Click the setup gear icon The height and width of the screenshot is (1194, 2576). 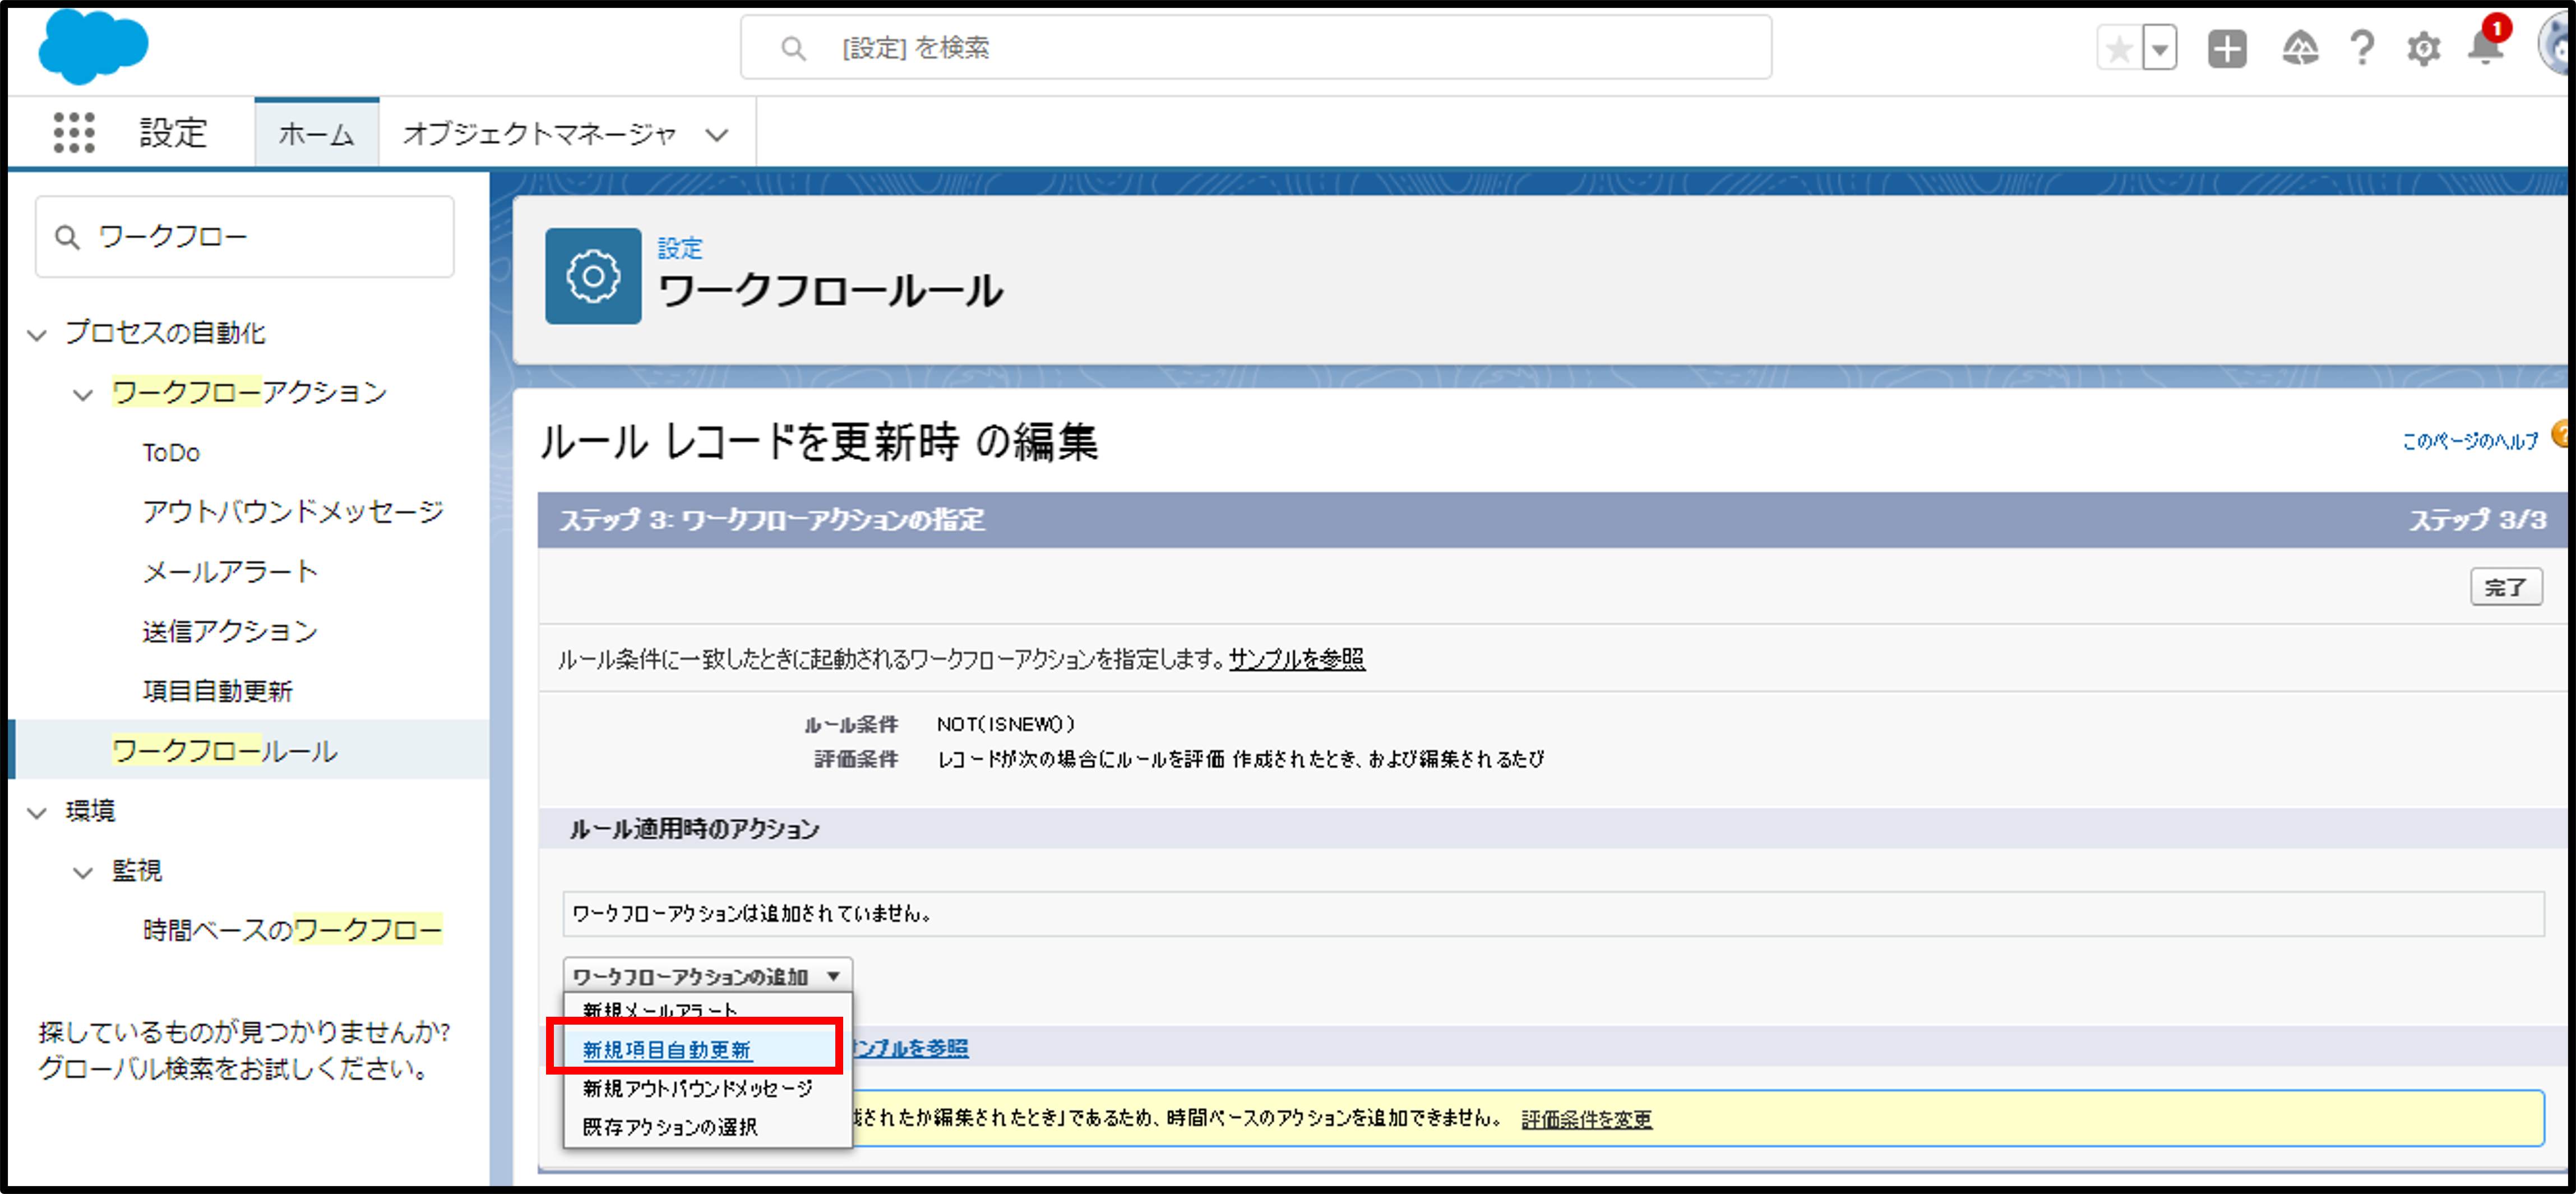point(2423,48)
